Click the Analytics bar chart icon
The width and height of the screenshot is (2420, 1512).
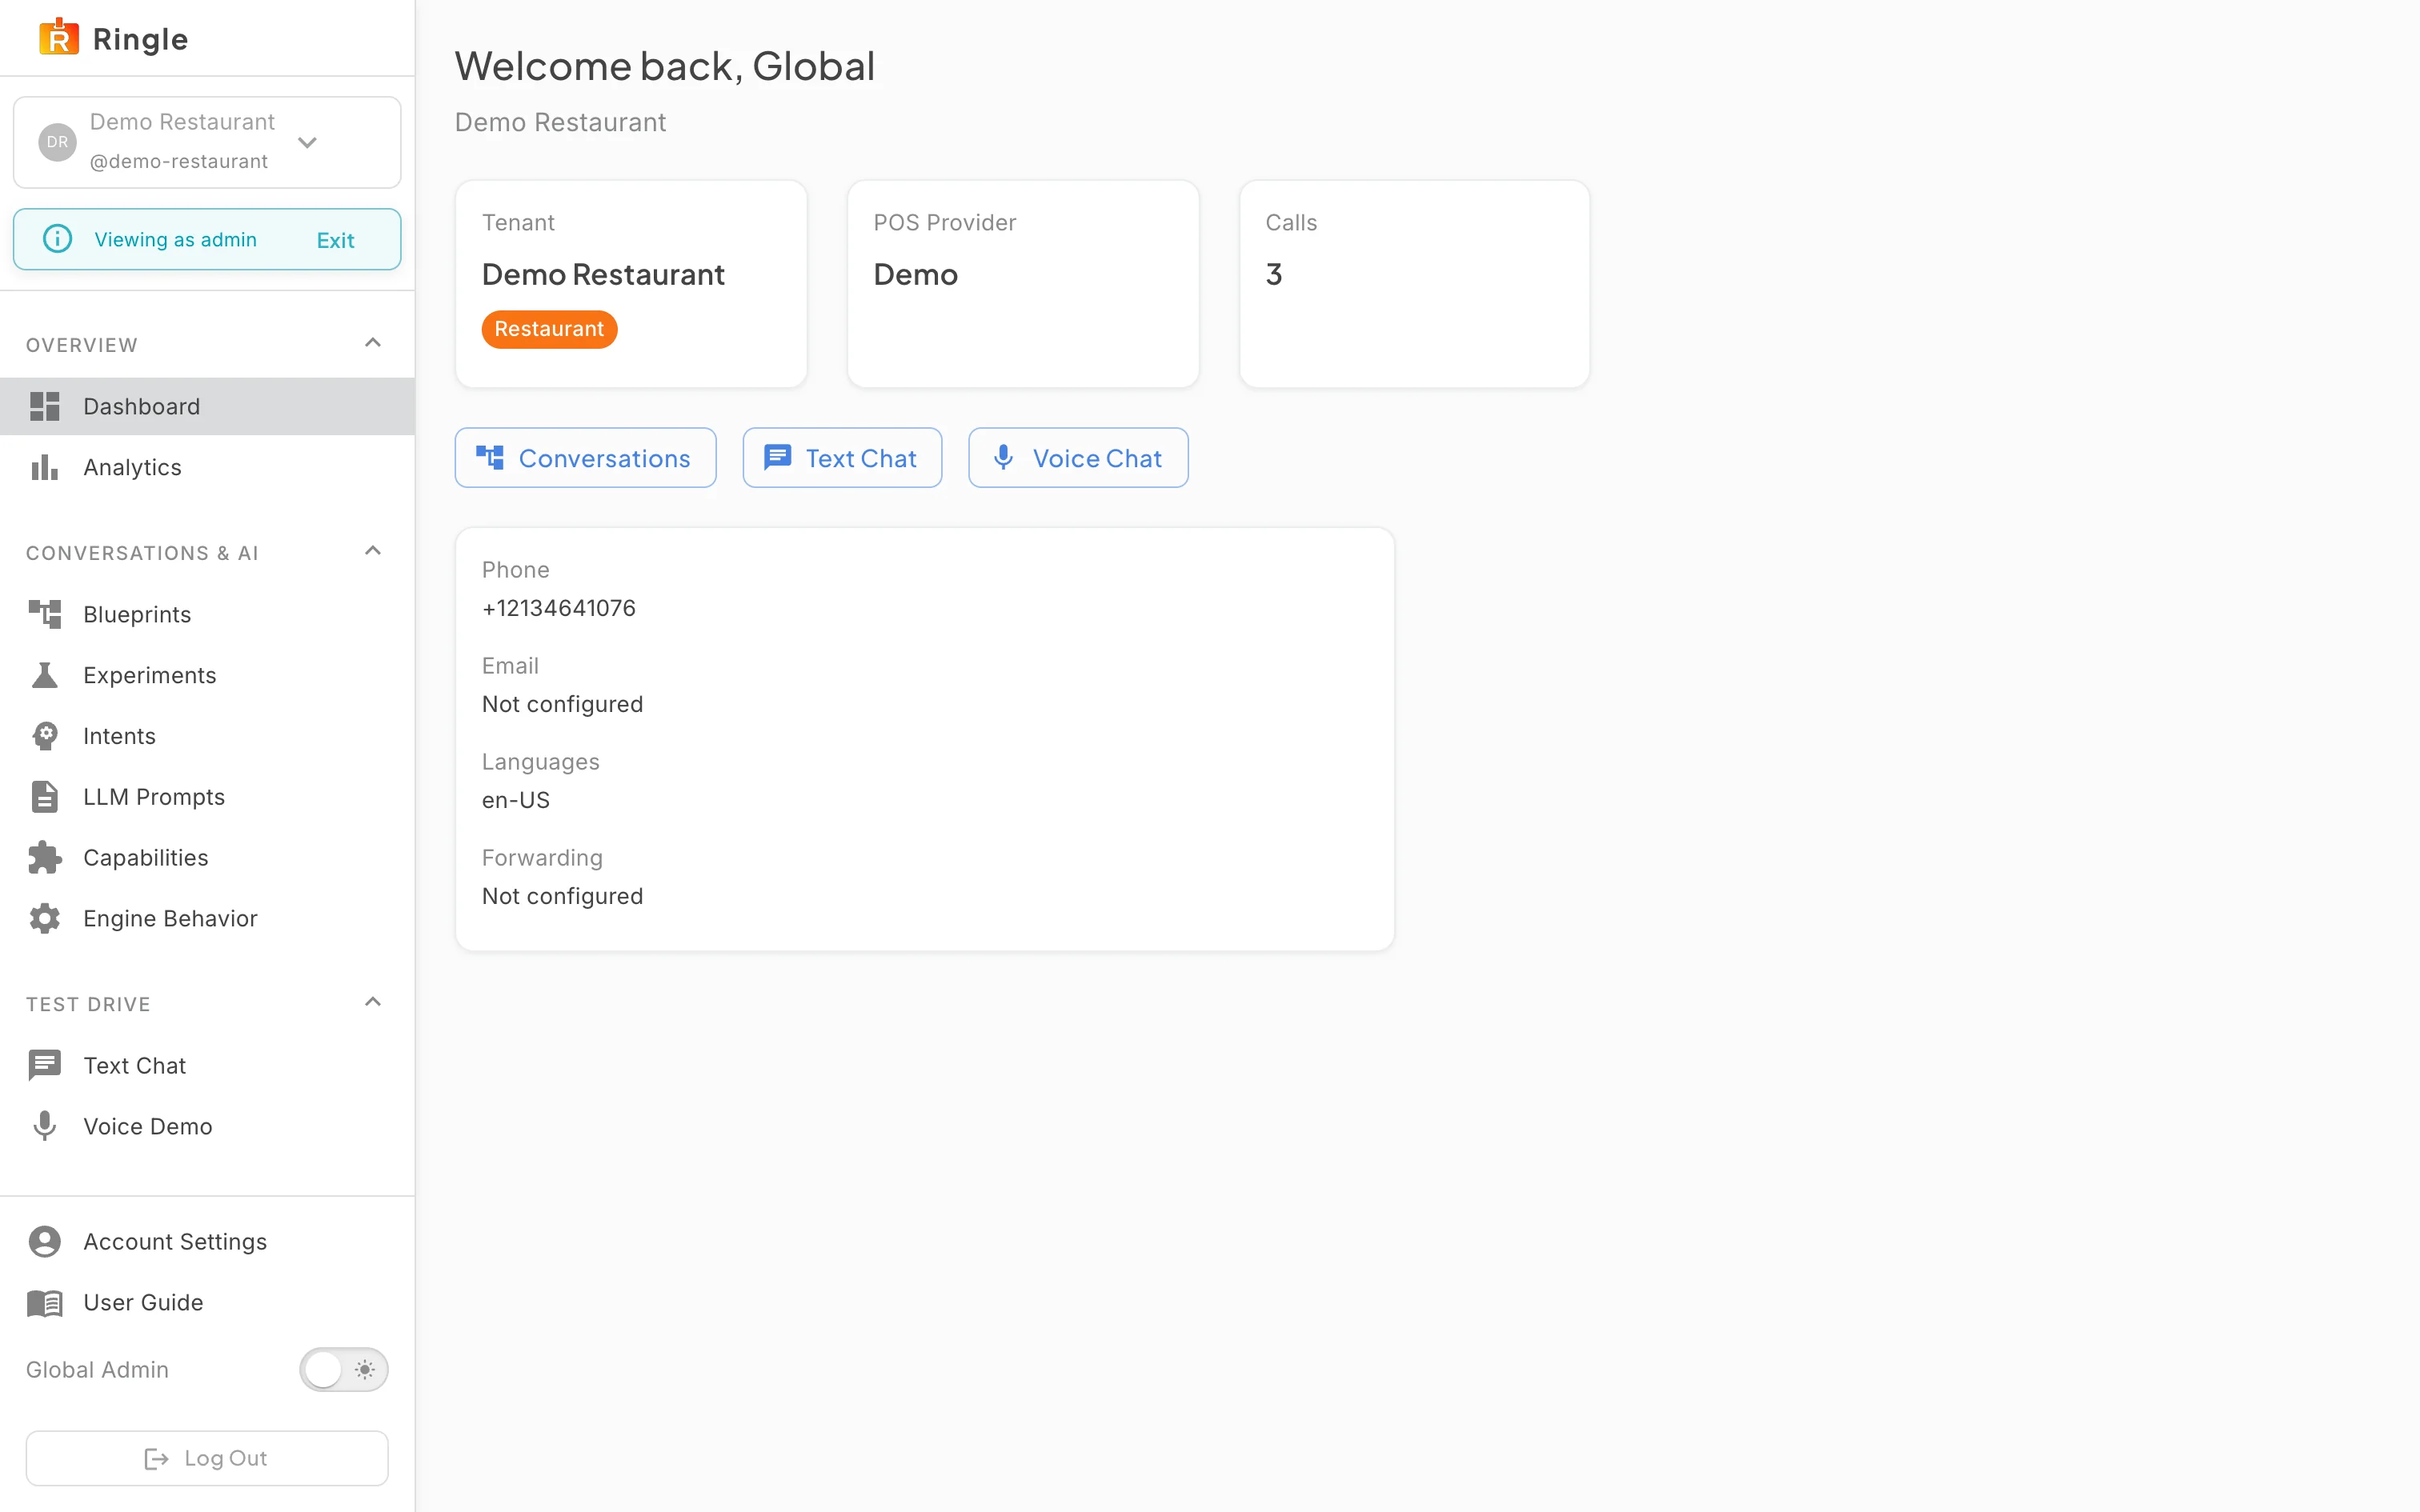45,467
